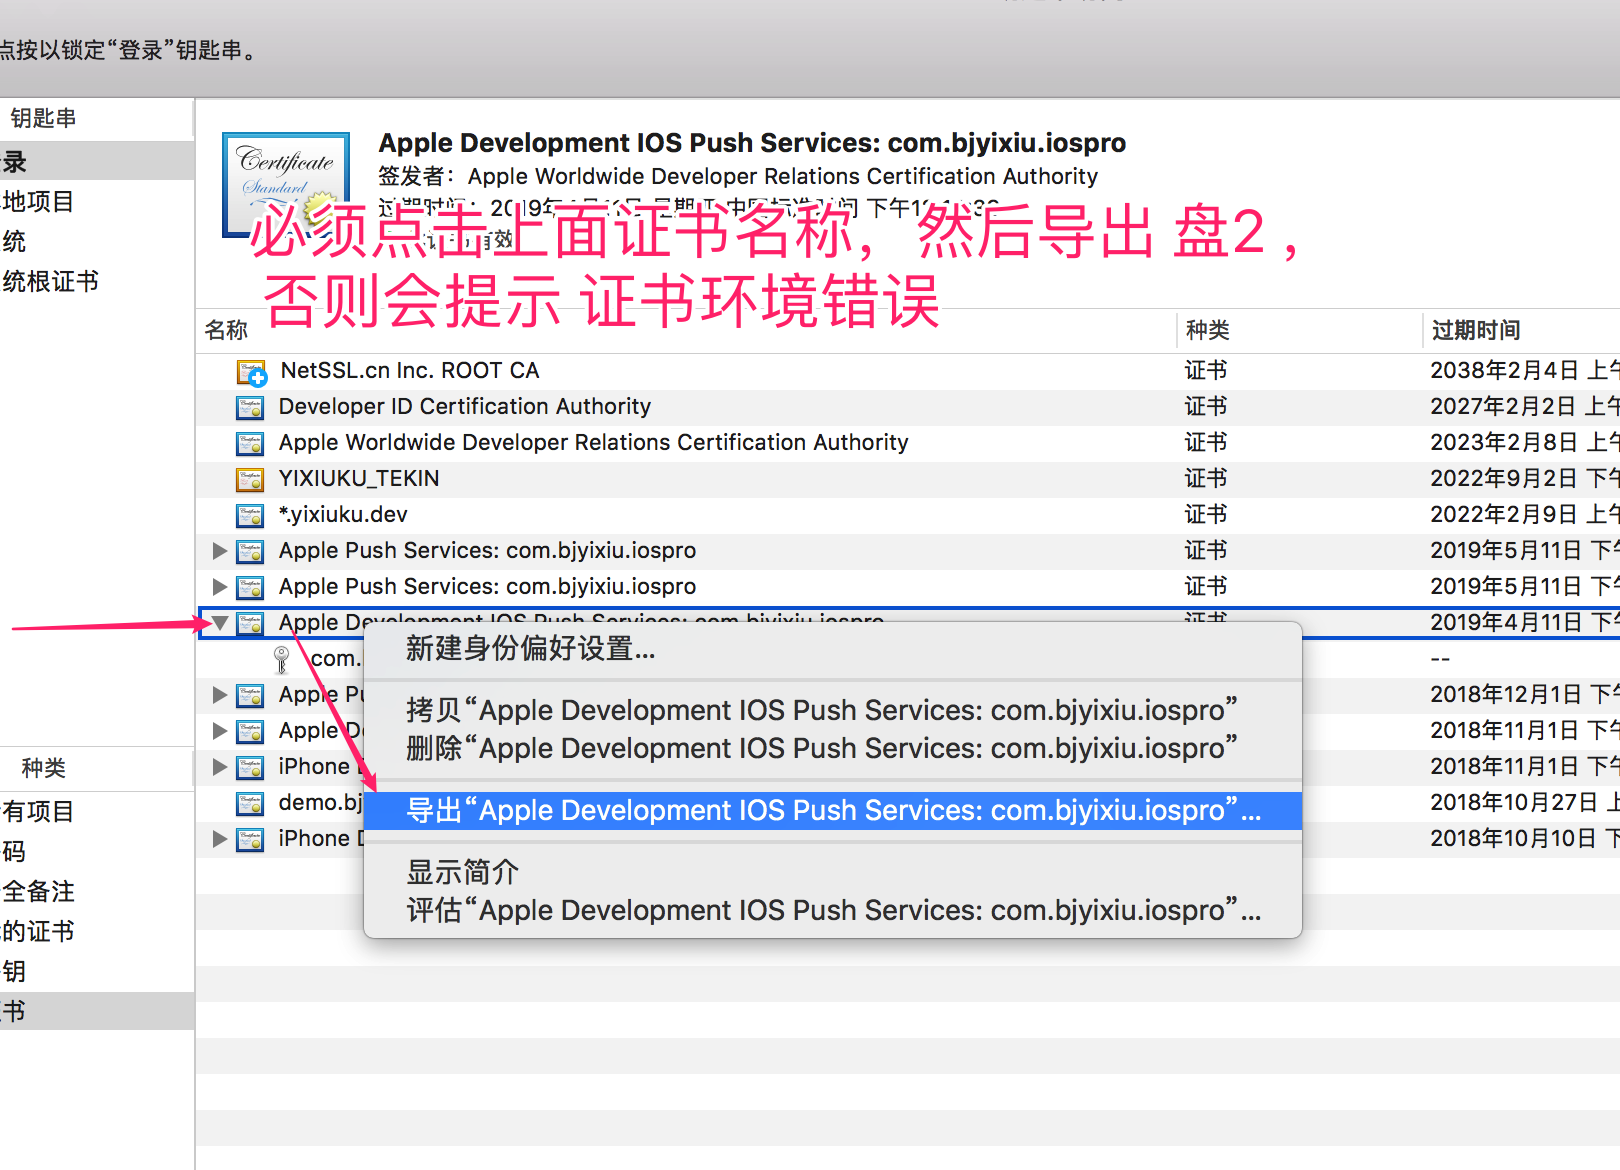The width and height of the screenshot is (1620, 1170).
Task: Expand the first Apple Push Services certificate
Action: pyautogui.click(x=220, y=551)
